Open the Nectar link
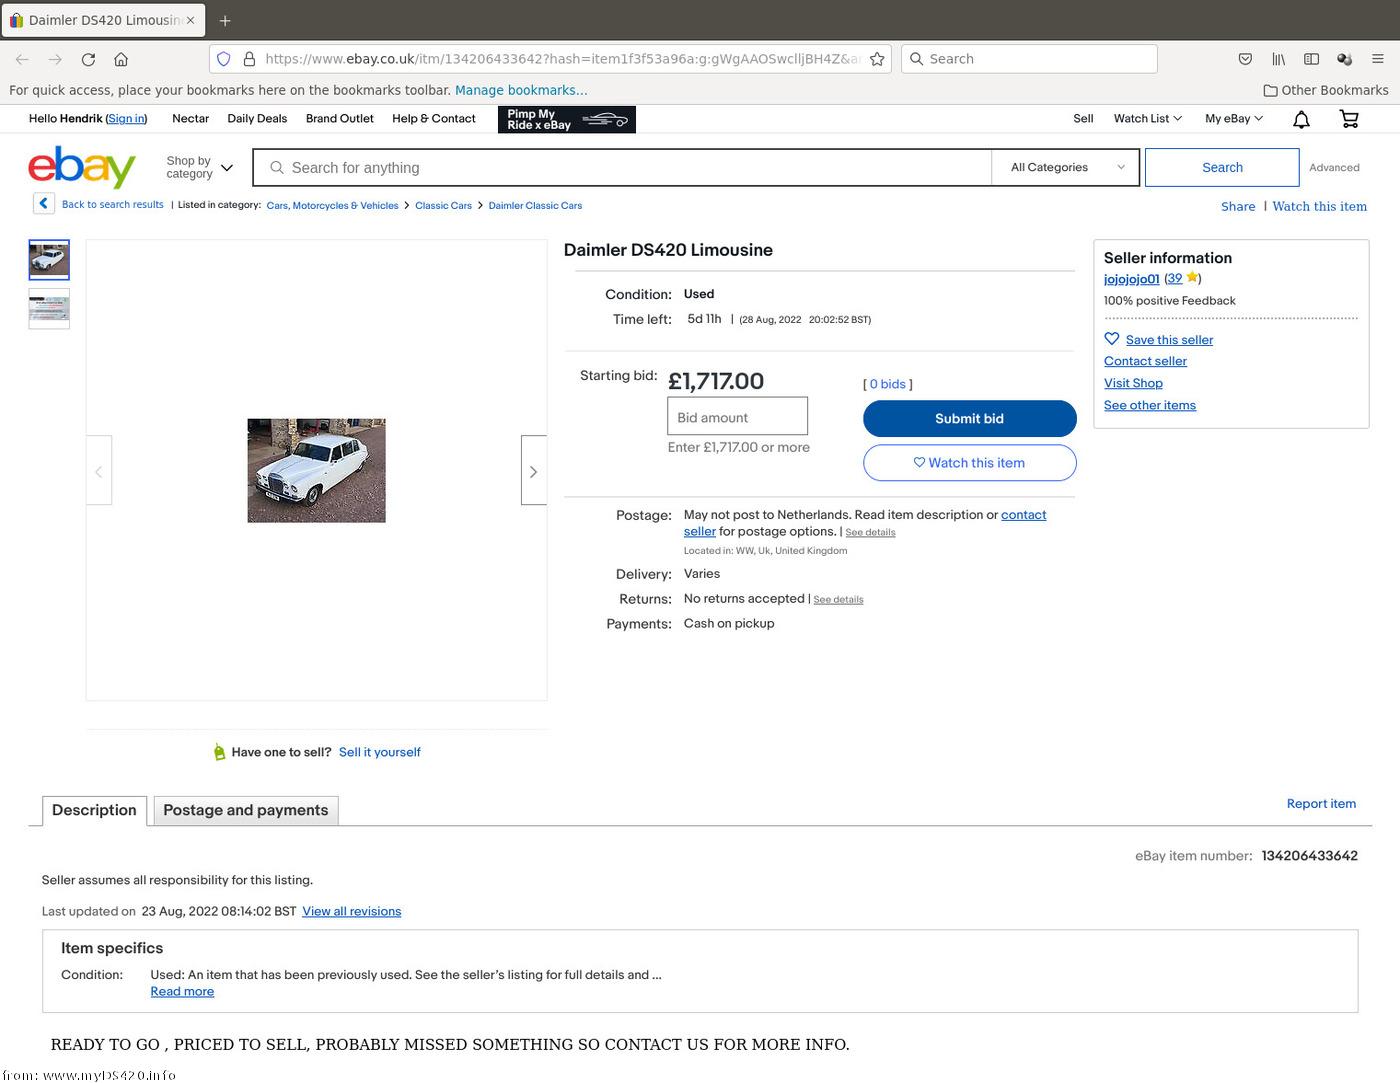Screen dimensions: 1400x1083 190,118
